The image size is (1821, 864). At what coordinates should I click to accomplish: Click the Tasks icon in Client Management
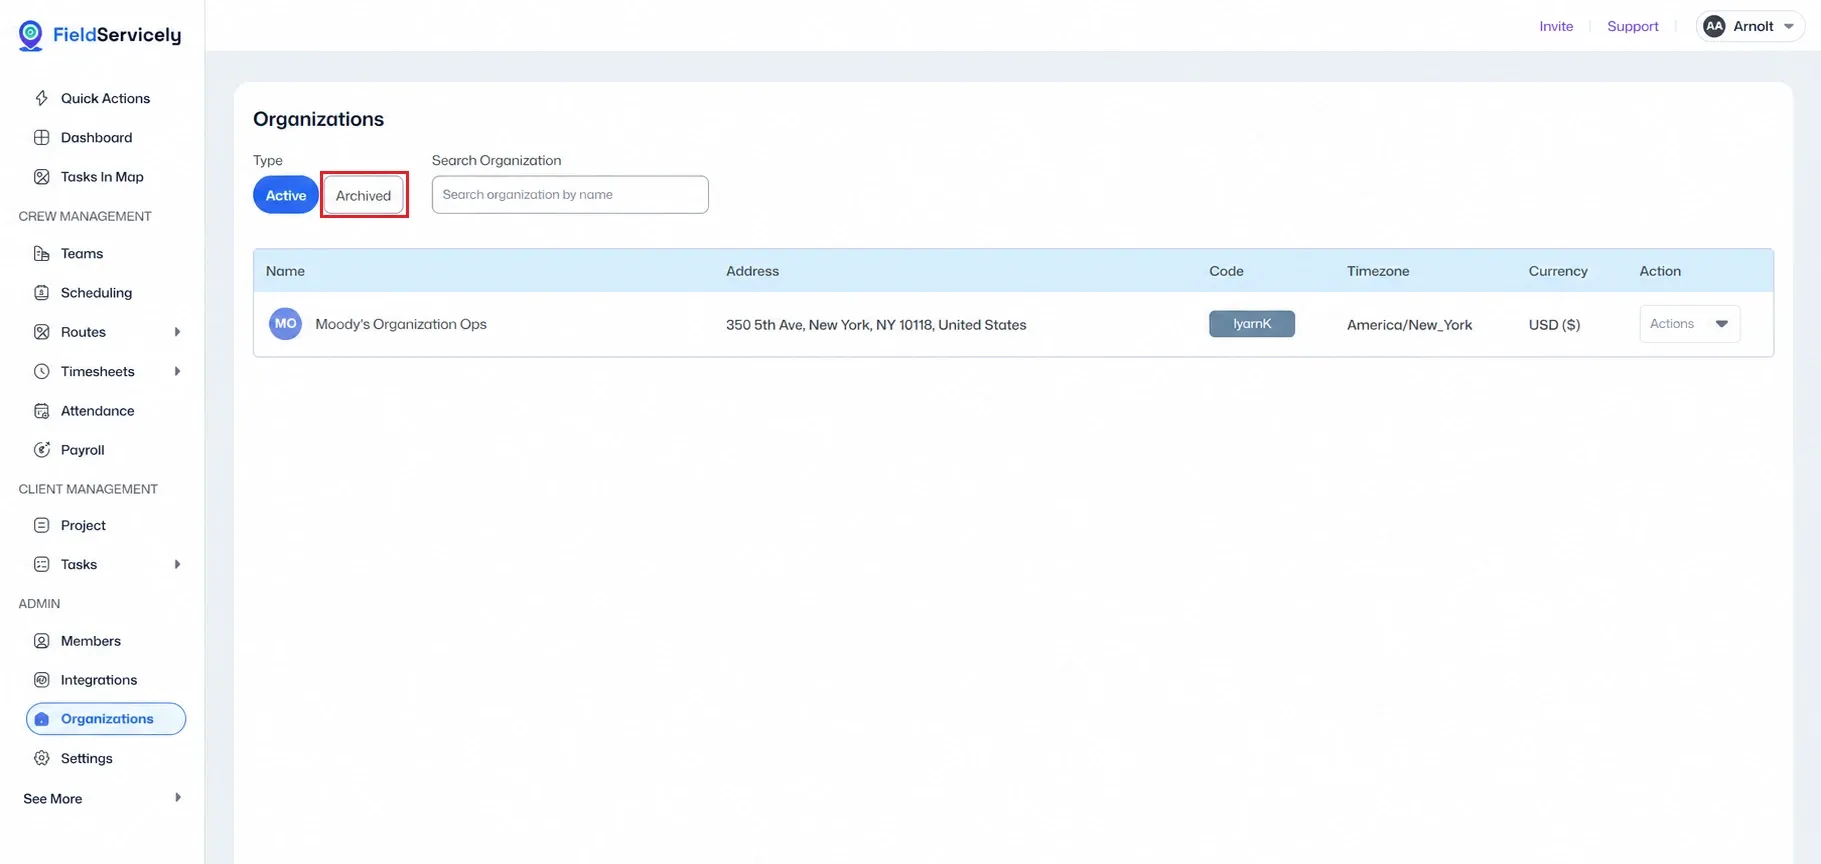coord(41,564)
